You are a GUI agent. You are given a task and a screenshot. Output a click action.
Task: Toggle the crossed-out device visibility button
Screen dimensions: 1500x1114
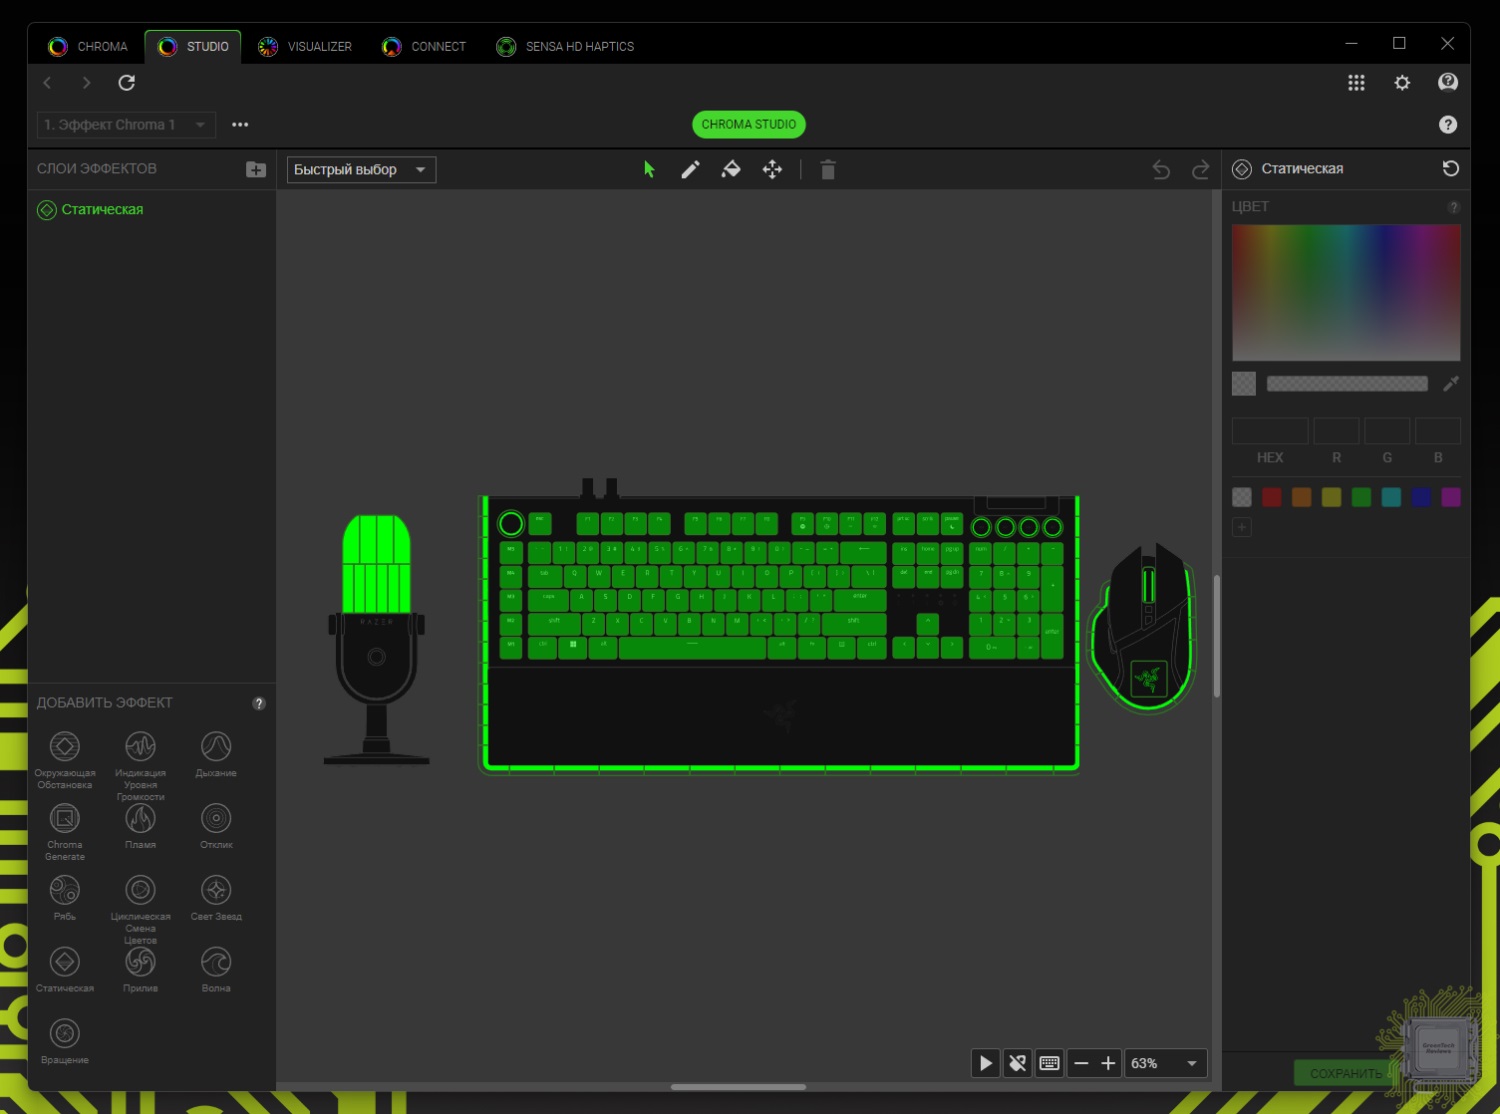click(1017, 1063)
